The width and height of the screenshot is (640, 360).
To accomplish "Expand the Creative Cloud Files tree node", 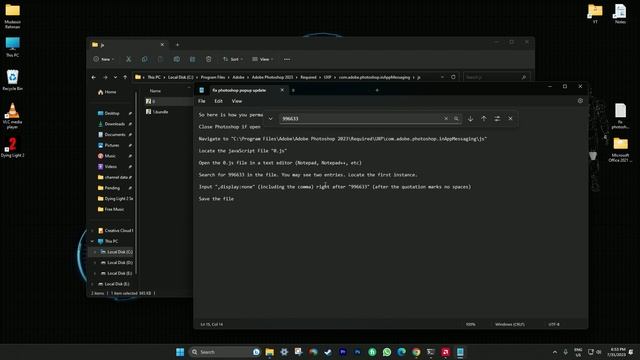I will (92, 231).
